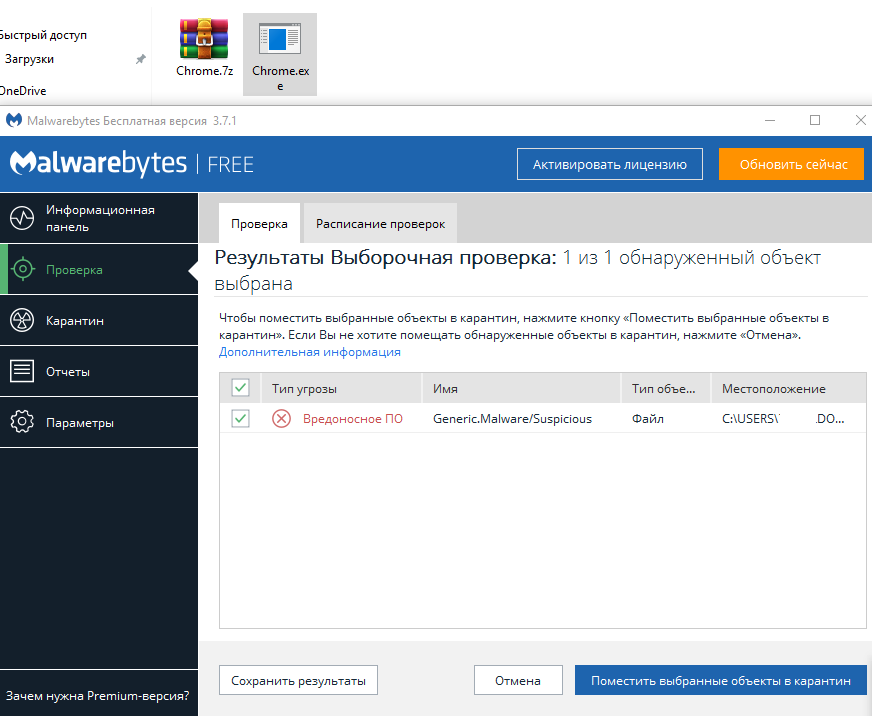Viewport: 872px width, 716px height.
Task: Click the Карантин radiation icon
Action: [22, 320]
